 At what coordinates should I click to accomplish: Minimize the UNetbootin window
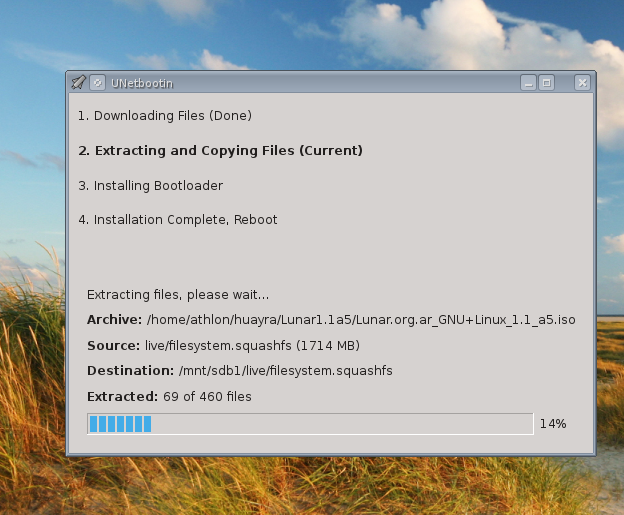pos(529,83)
